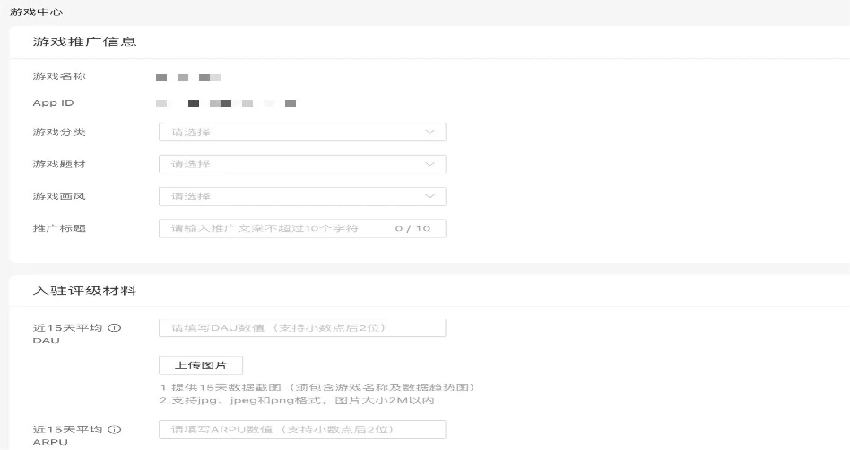Click the masked 游戏名称 value

click(x=189, y=77)
